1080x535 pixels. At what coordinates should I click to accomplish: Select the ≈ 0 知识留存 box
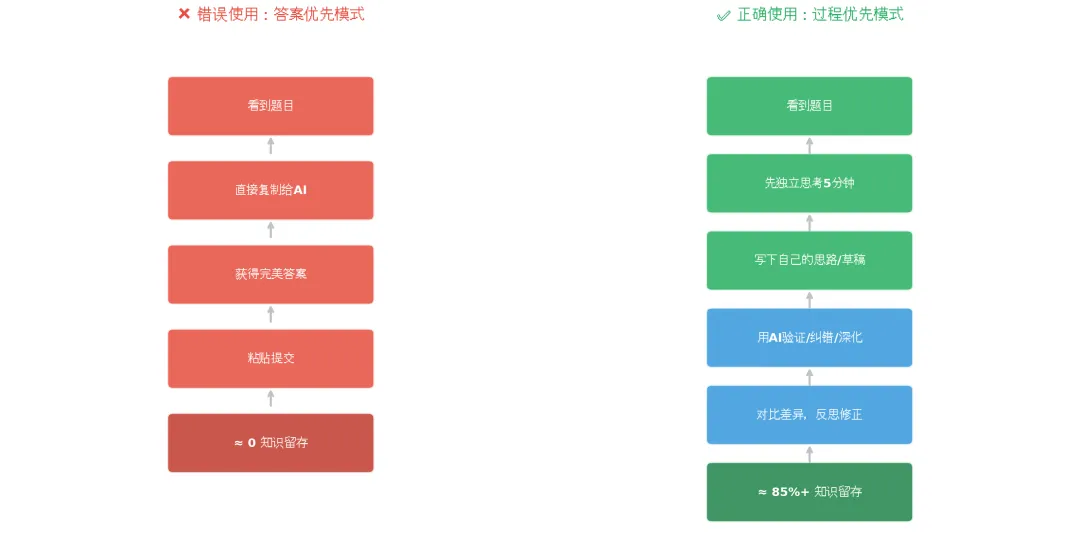(x=271, y=443)
